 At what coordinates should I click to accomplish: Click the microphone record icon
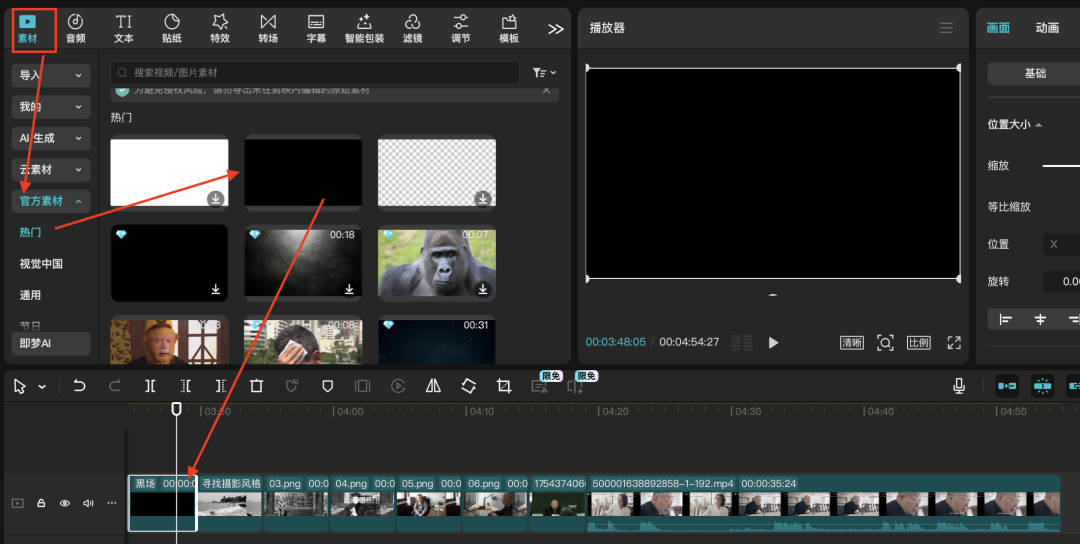click(x=959, y=386)
